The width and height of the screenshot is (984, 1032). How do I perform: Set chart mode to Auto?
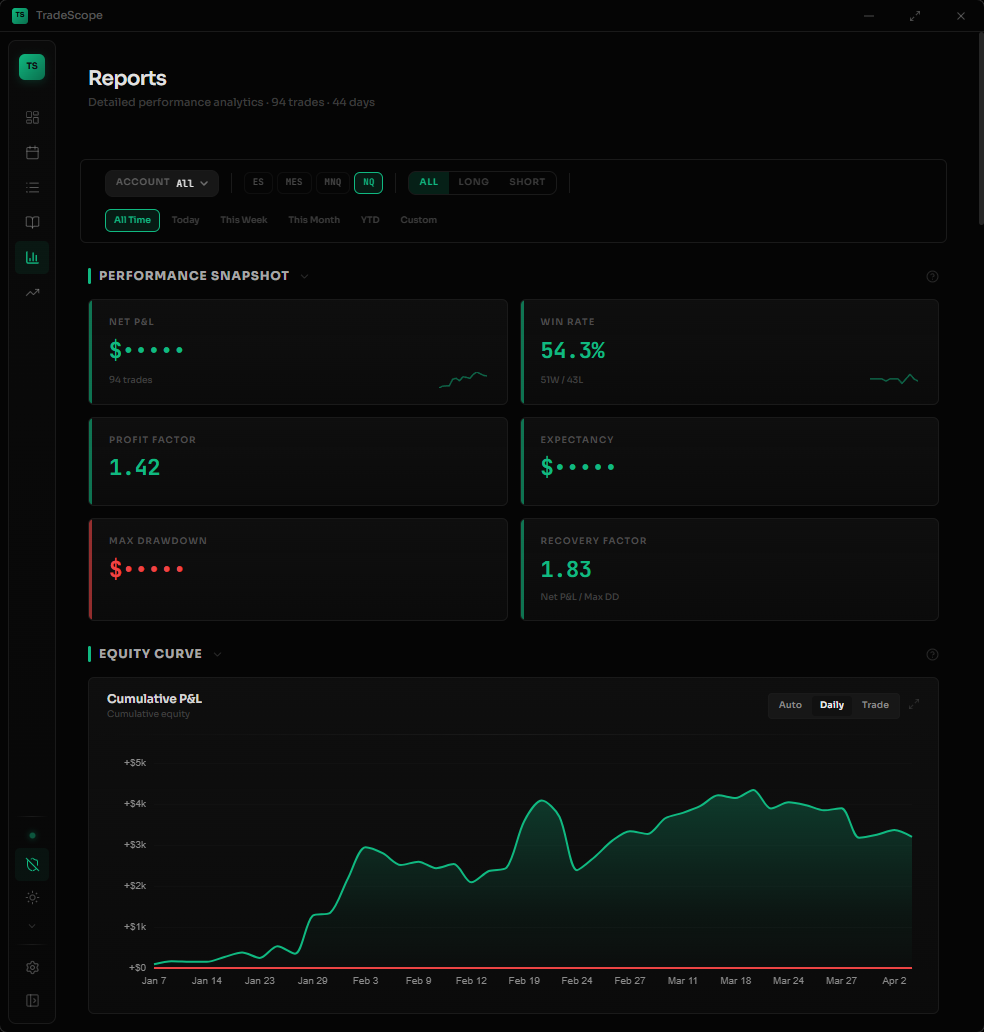tap(790, 705)
